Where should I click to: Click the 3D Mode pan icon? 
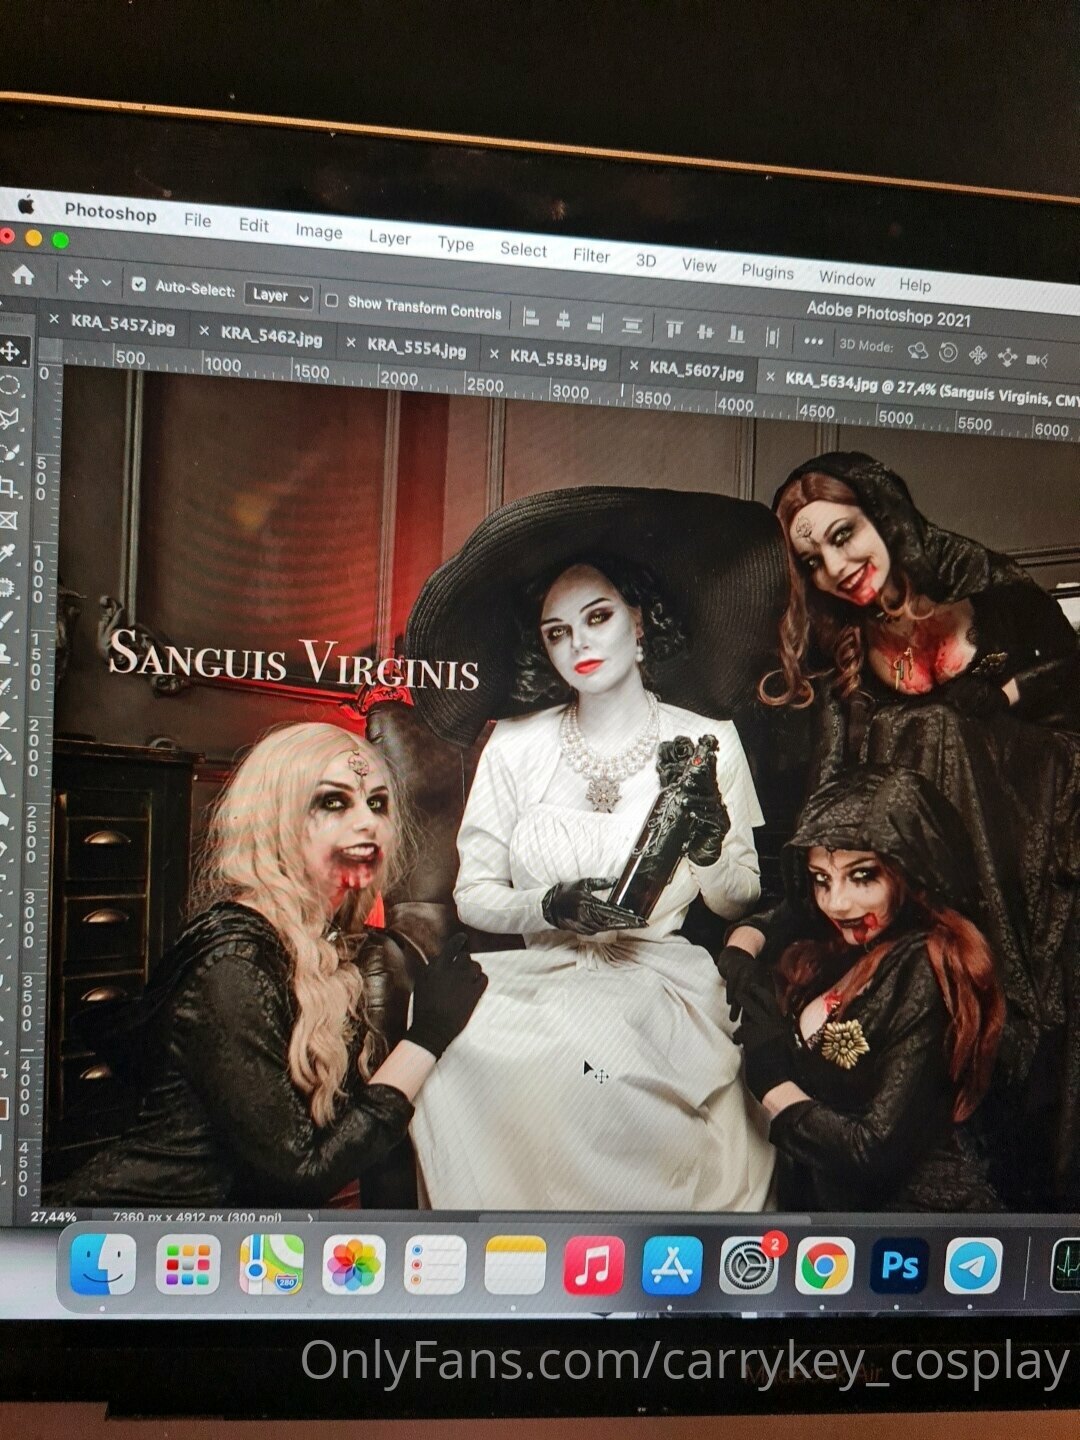(x=978, y=355)
